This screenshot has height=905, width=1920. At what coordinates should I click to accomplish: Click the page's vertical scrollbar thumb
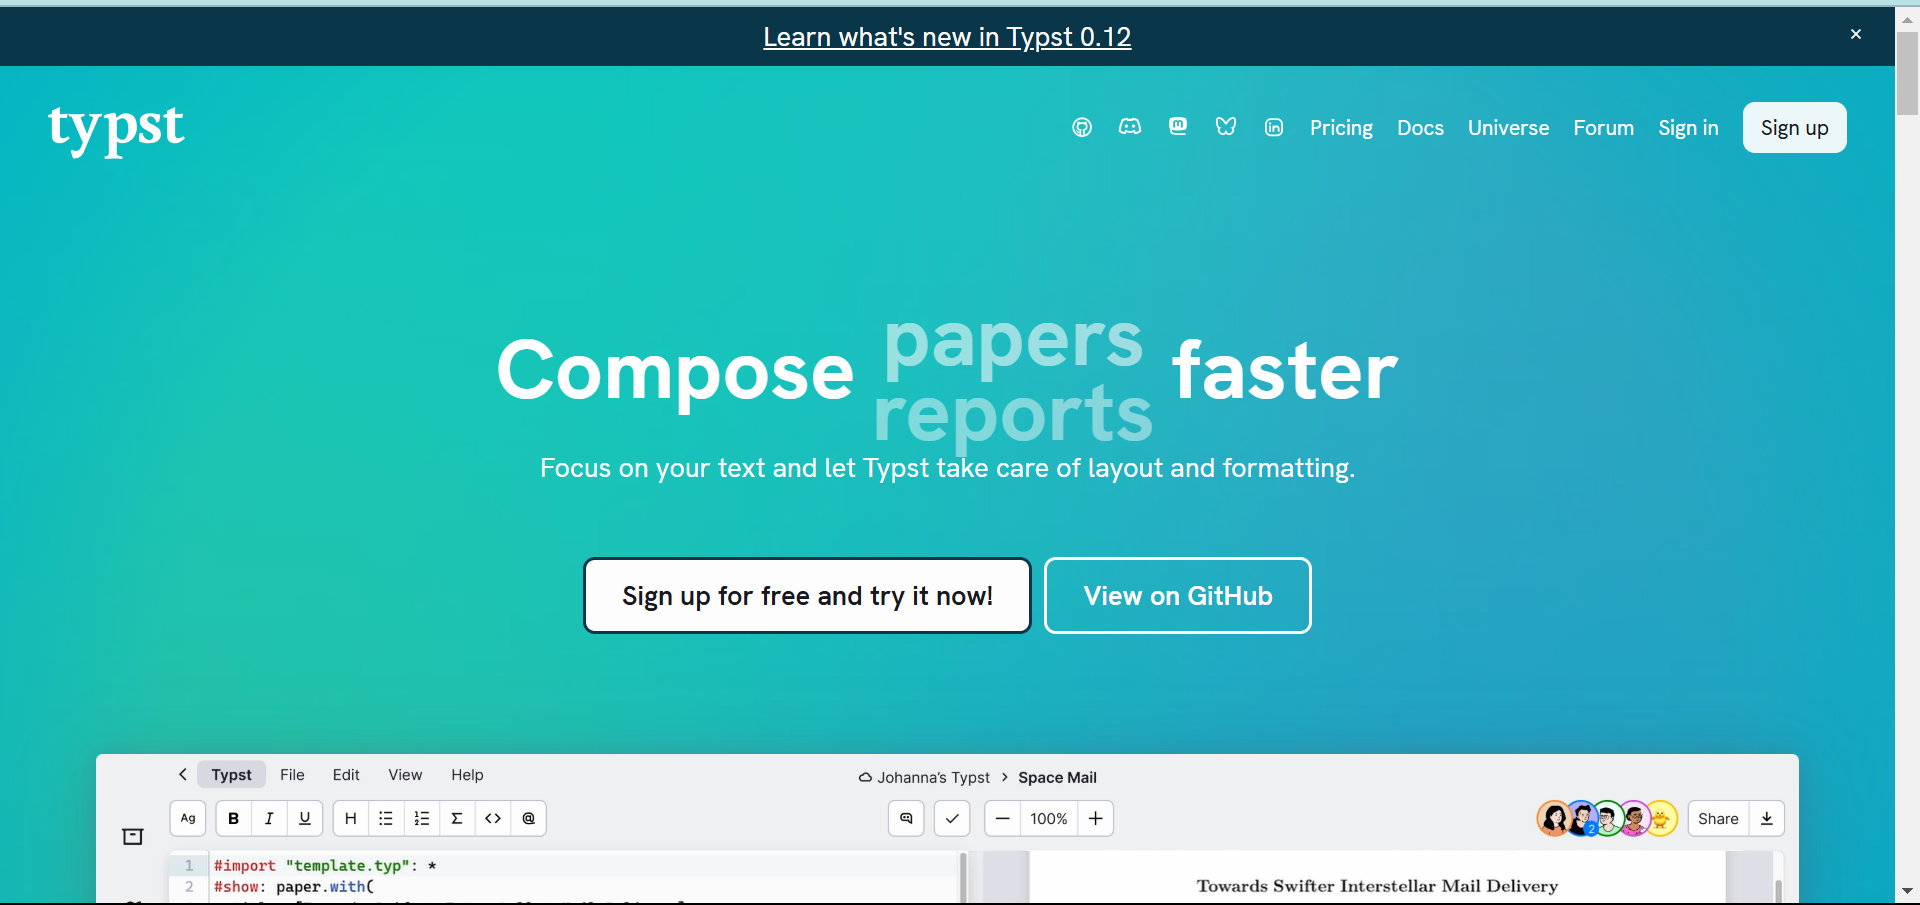click(x=1907, y=73)
